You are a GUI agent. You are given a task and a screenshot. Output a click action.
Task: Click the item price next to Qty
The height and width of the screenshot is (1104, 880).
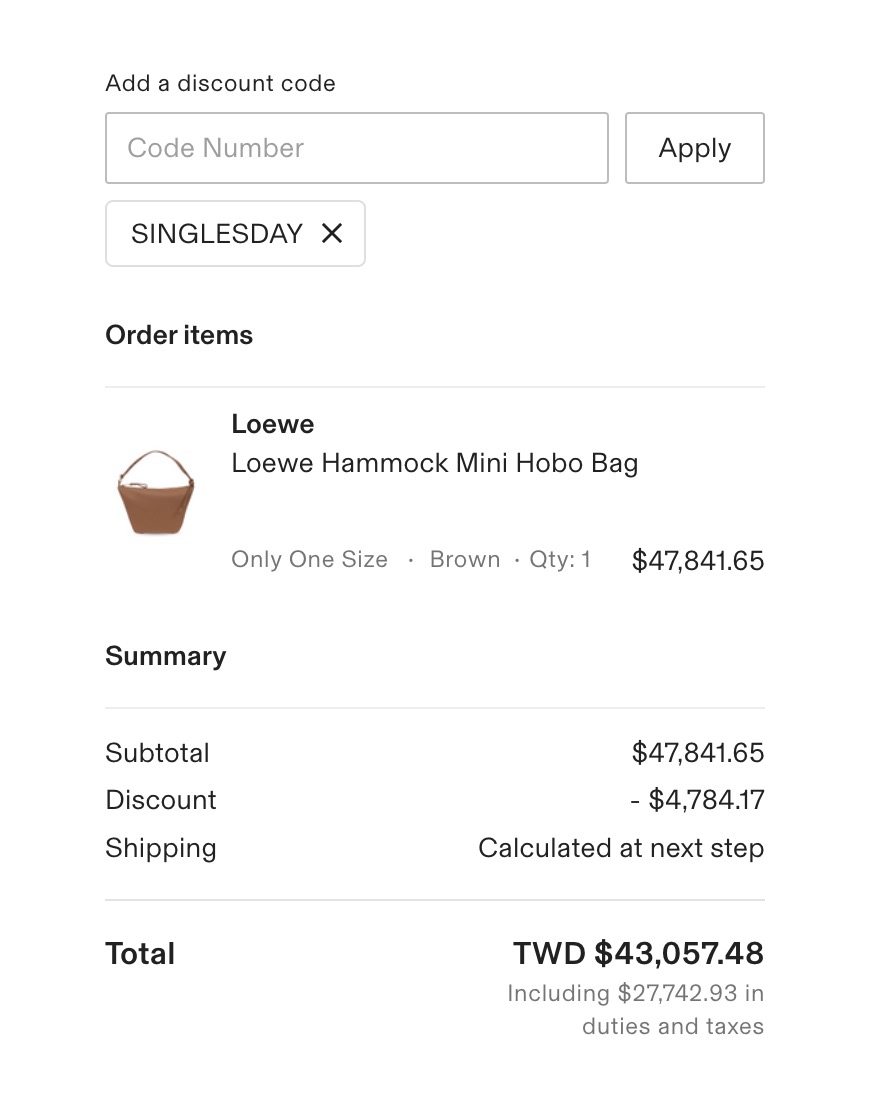coord(698,561)
